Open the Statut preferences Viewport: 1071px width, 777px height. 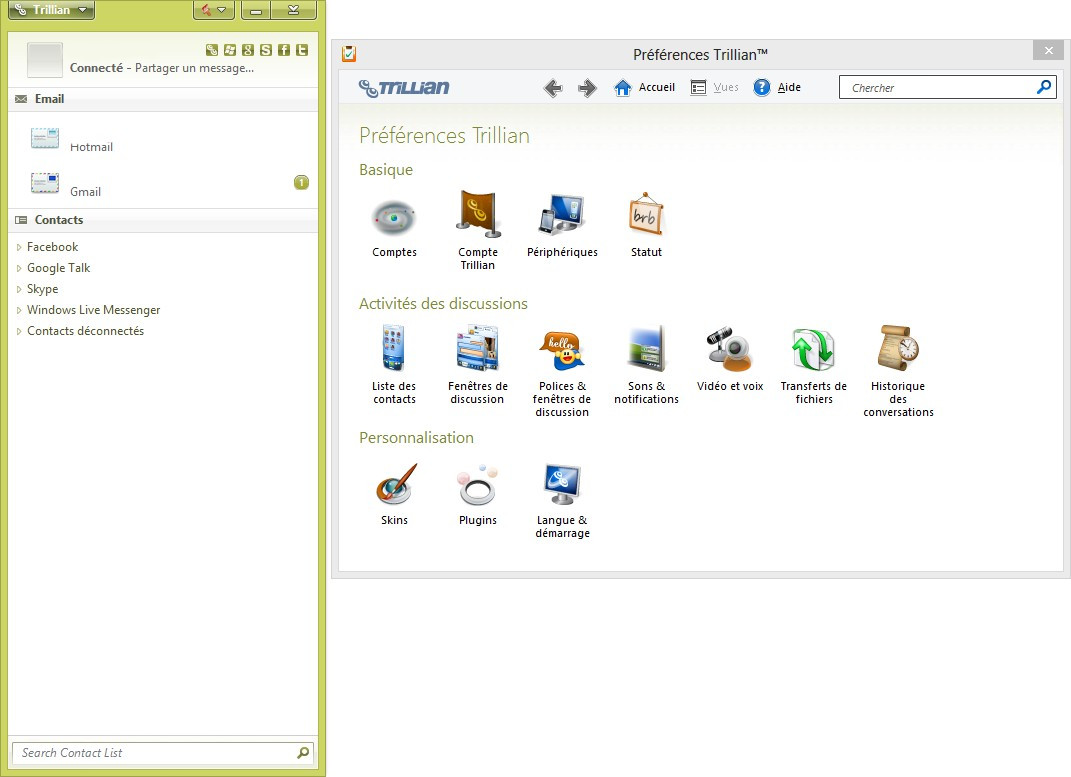(x=646, y=226)
